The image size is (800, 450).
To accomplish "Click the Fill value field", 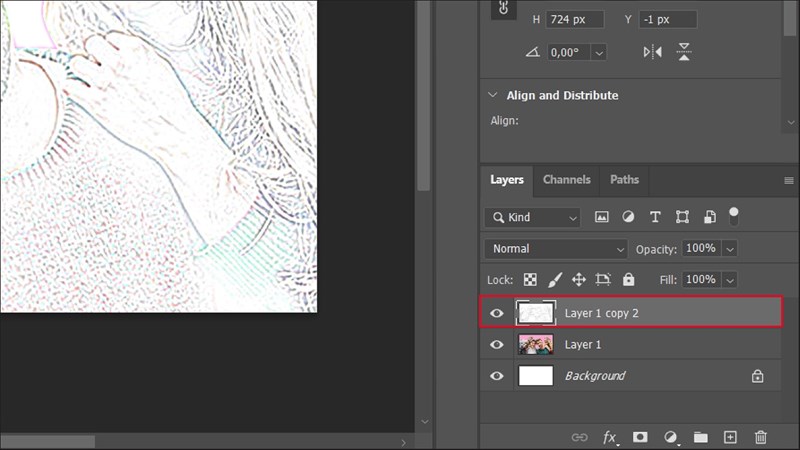I will pyautogui.click(x=702, y=280).
